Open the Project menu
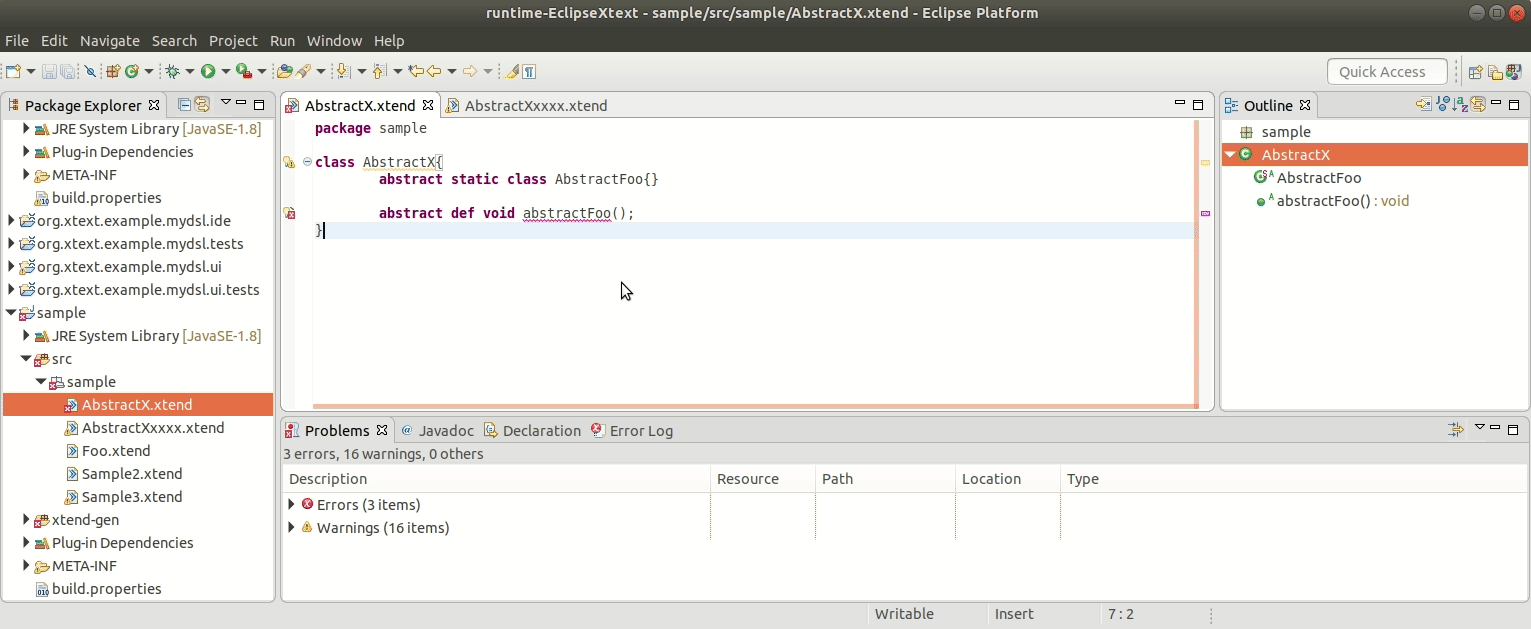Screen dimensions: 1531x629 point(233,41)
